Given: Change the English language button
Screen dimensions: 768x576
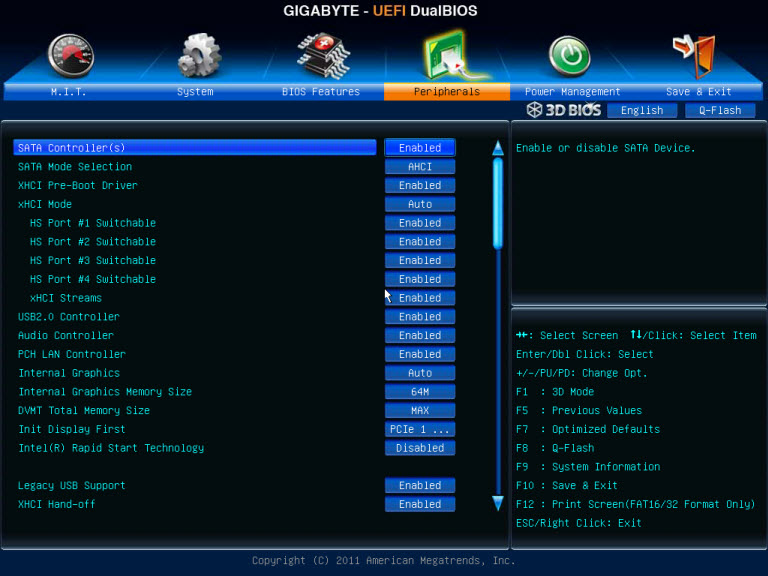Looking at the screenshot, I should point(642,110).
